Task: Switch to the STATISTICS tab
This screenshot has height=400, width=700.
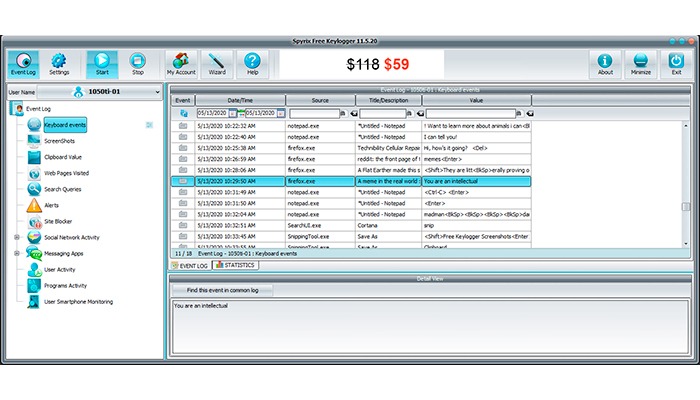Action: 235,265
